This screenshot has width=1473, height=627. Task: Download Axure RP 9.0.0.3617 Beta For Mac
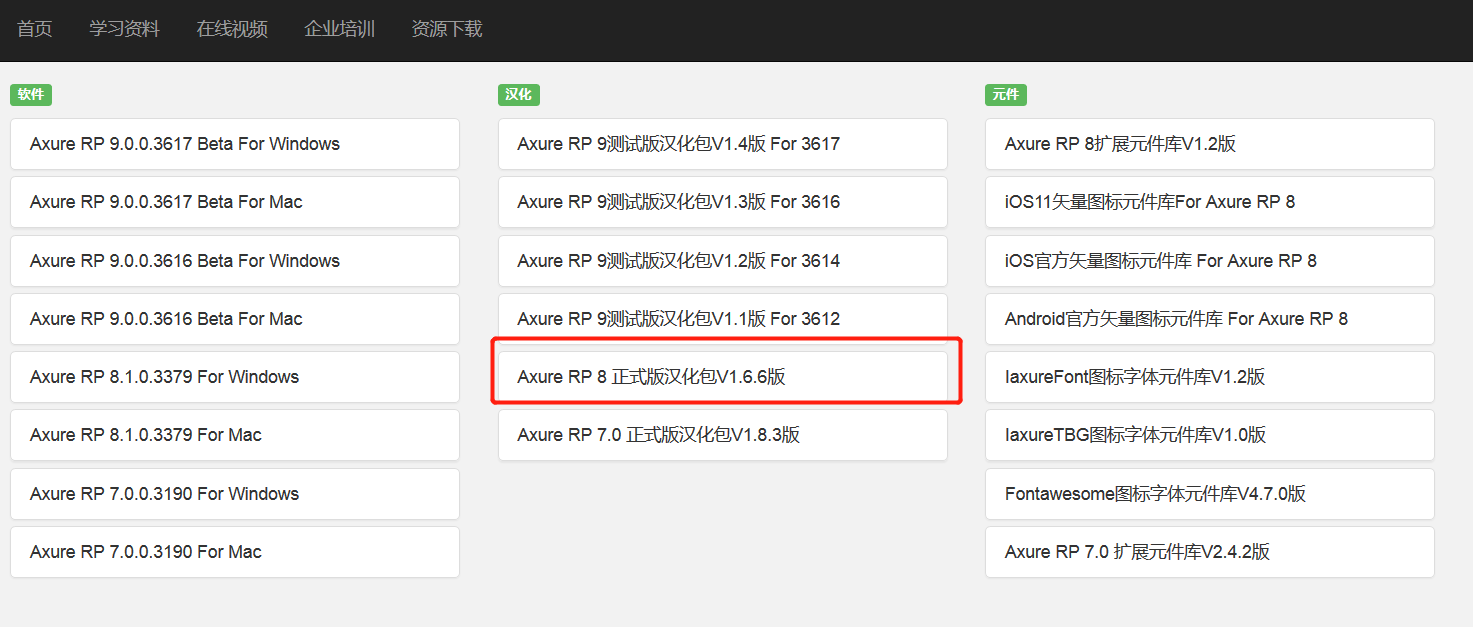click(x=235, y=202)
